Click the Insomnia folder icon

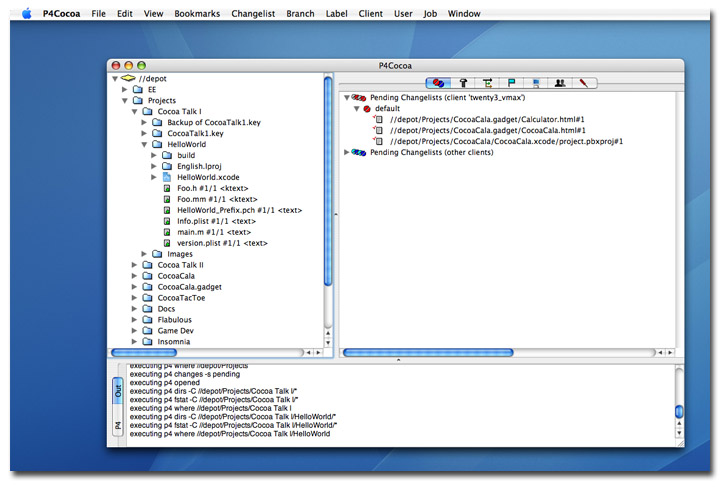(x=147, y=342)
